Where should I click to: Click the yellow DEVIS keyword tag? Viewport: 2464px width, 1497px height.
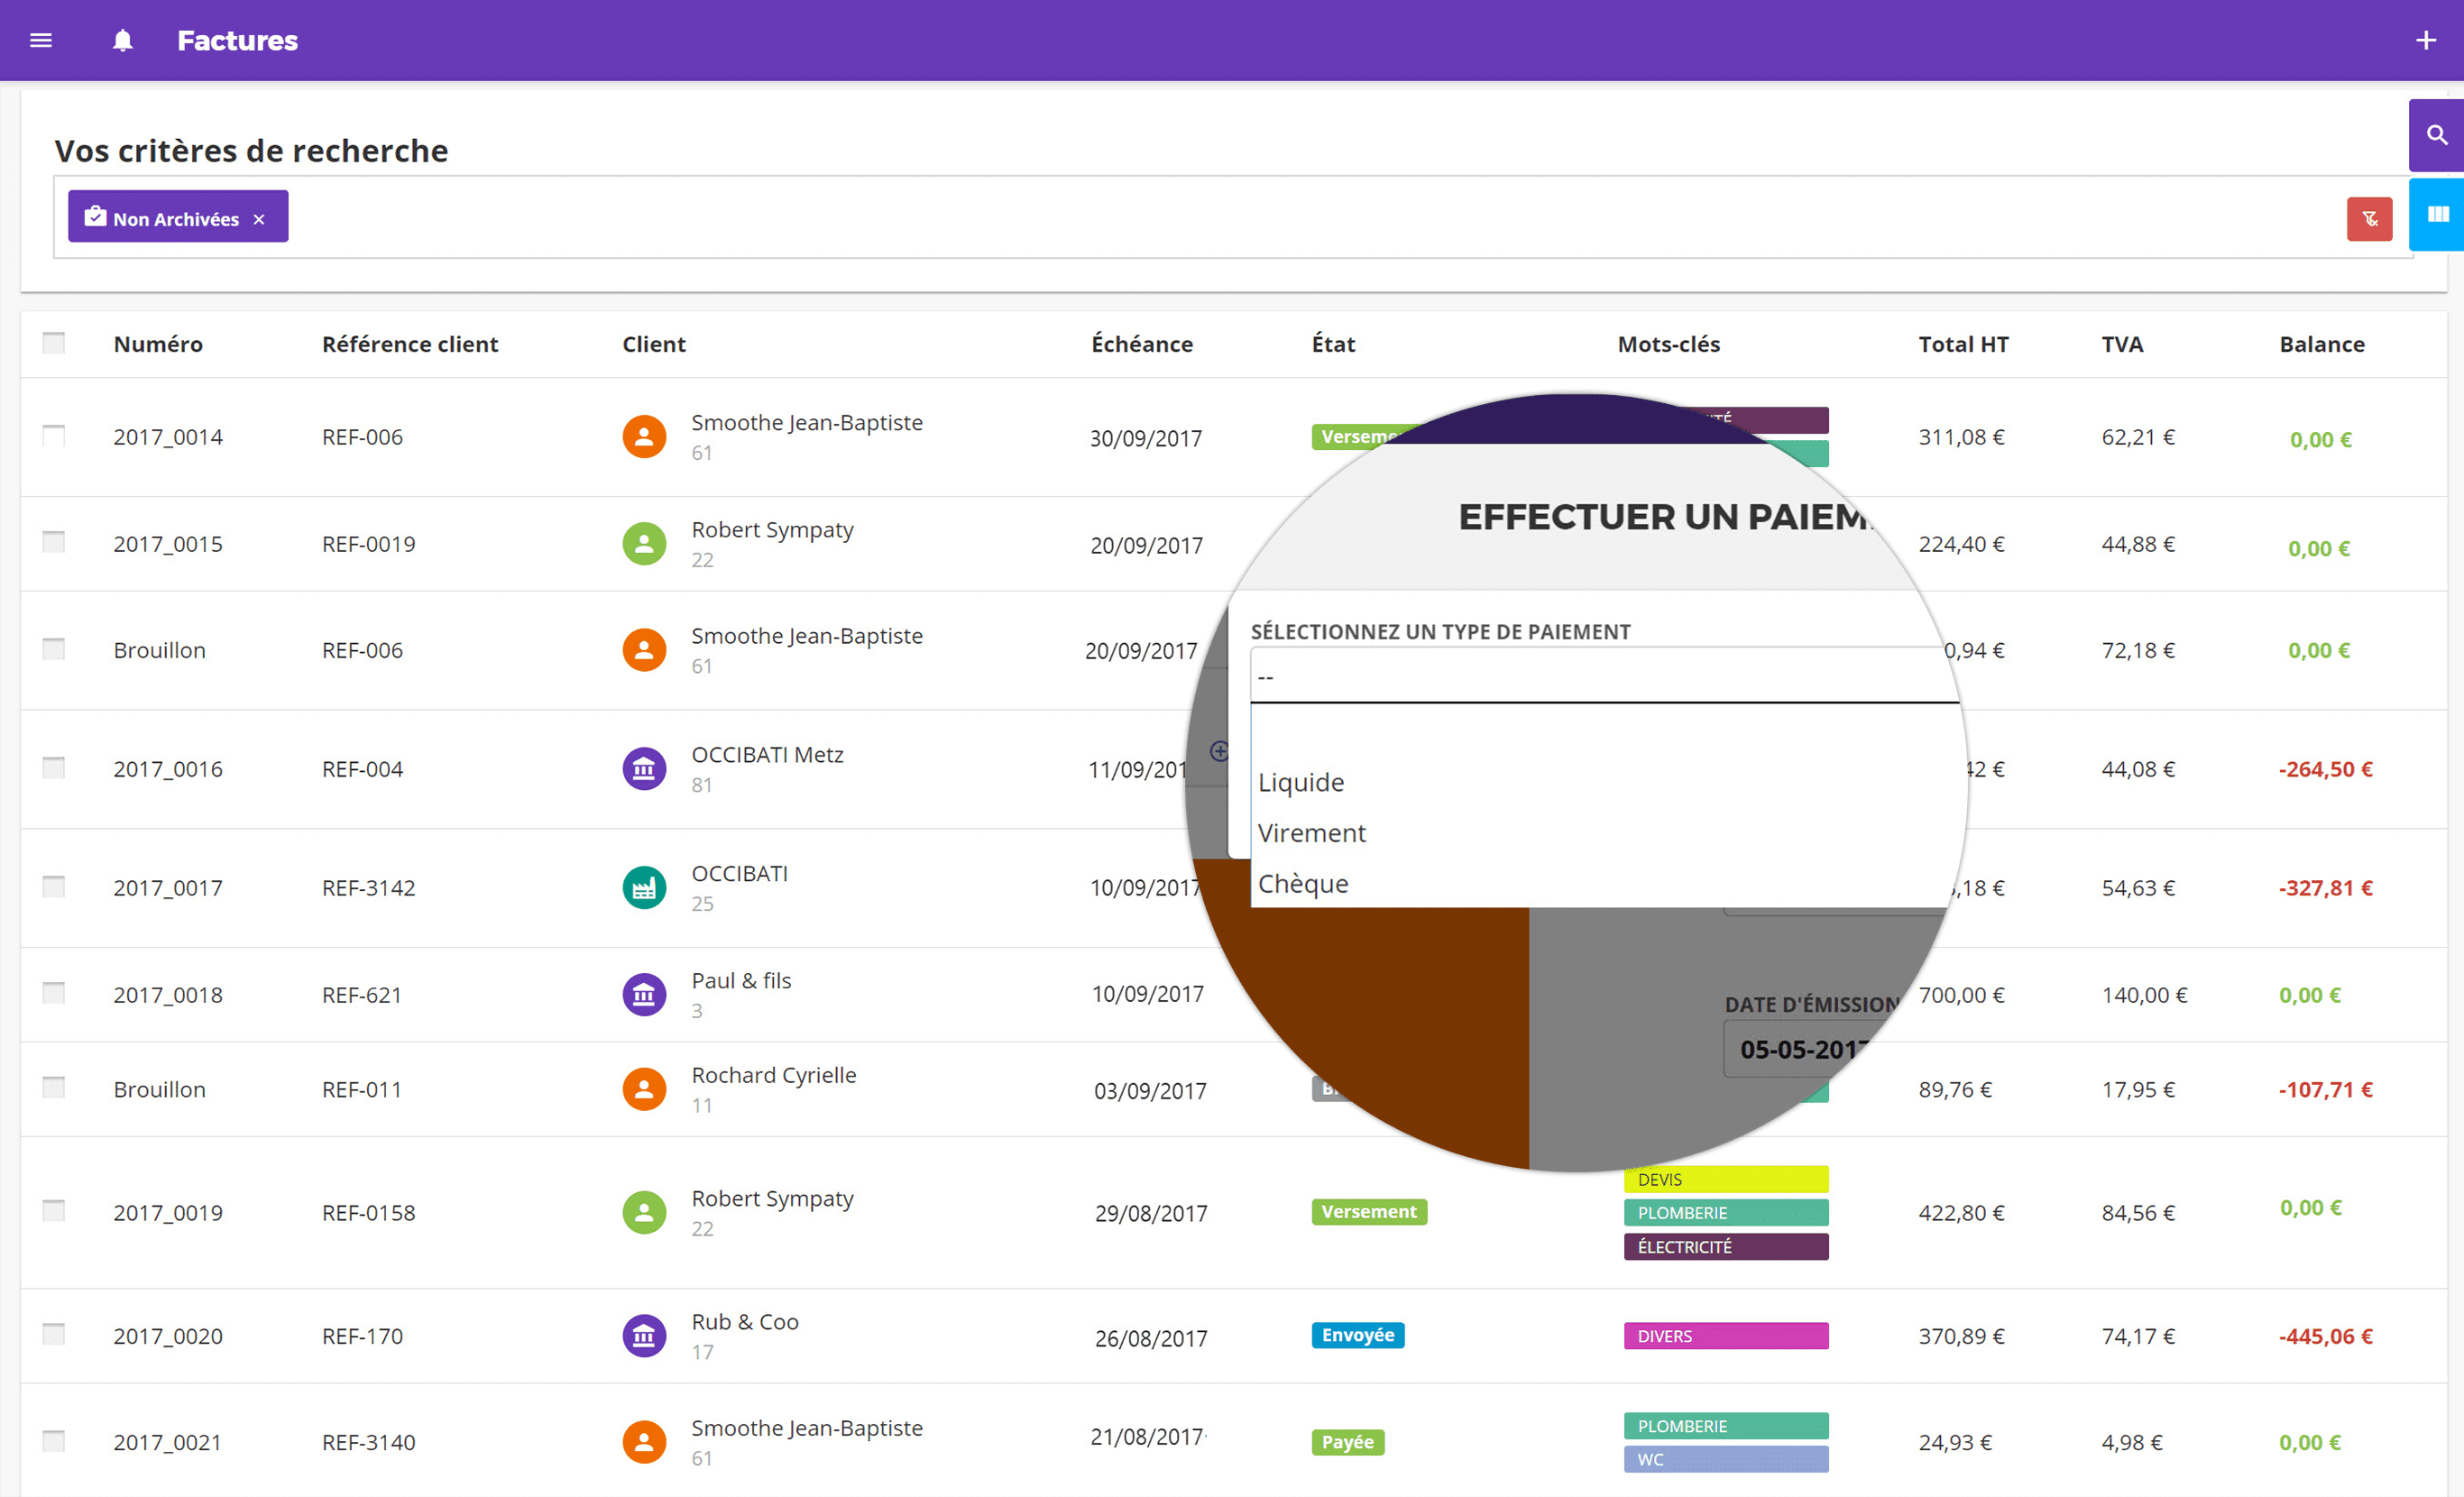pos(1726,1179)
